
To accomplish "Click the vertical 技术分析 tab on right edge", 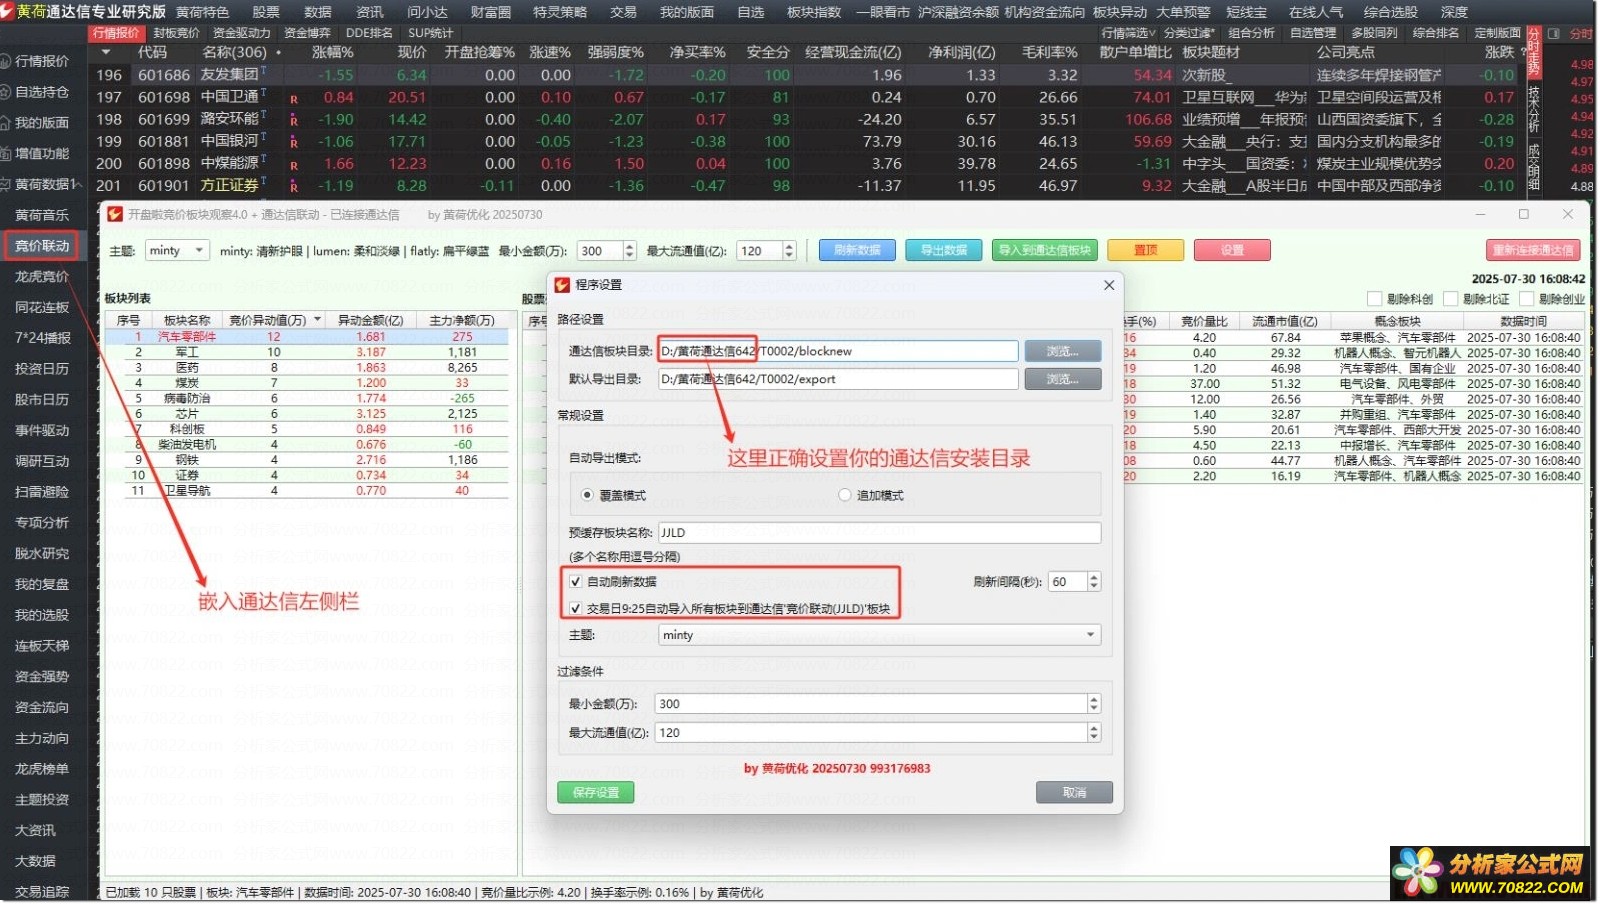I will point(1533,110).
